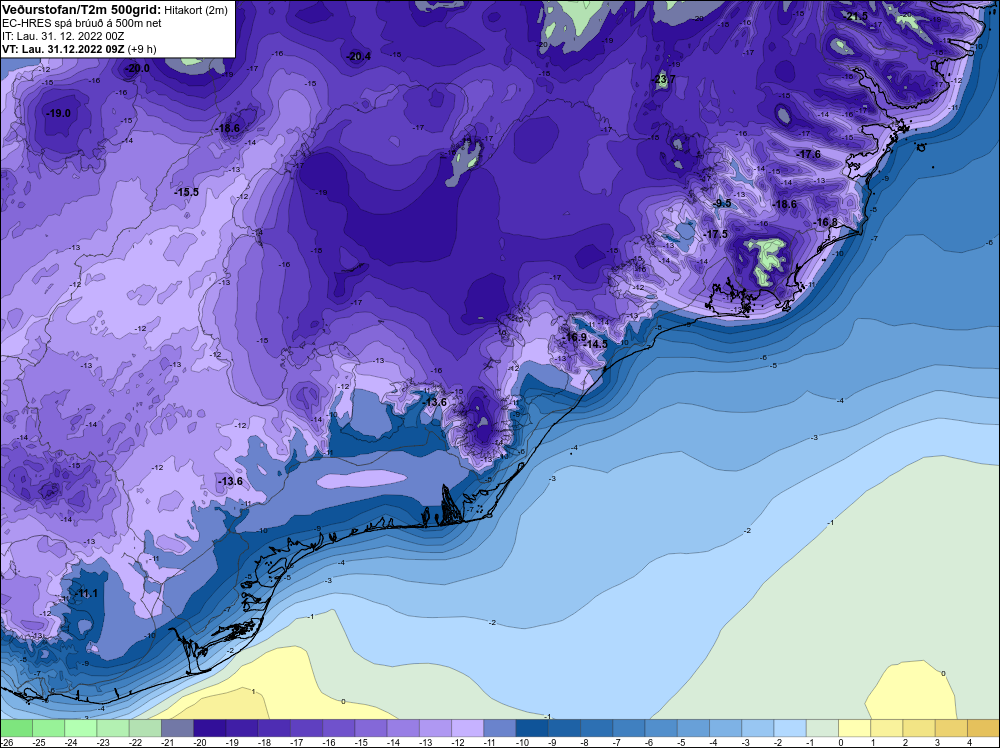This screenshot has width=1000, height=748.
Task: Click the dark blue legend swatch between -10 and -9
Action: (532, 728)
